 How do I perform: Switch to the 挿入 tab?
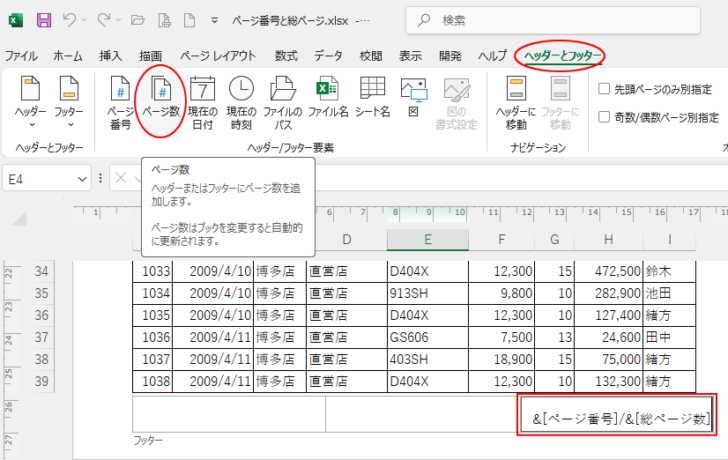point(110,56)
